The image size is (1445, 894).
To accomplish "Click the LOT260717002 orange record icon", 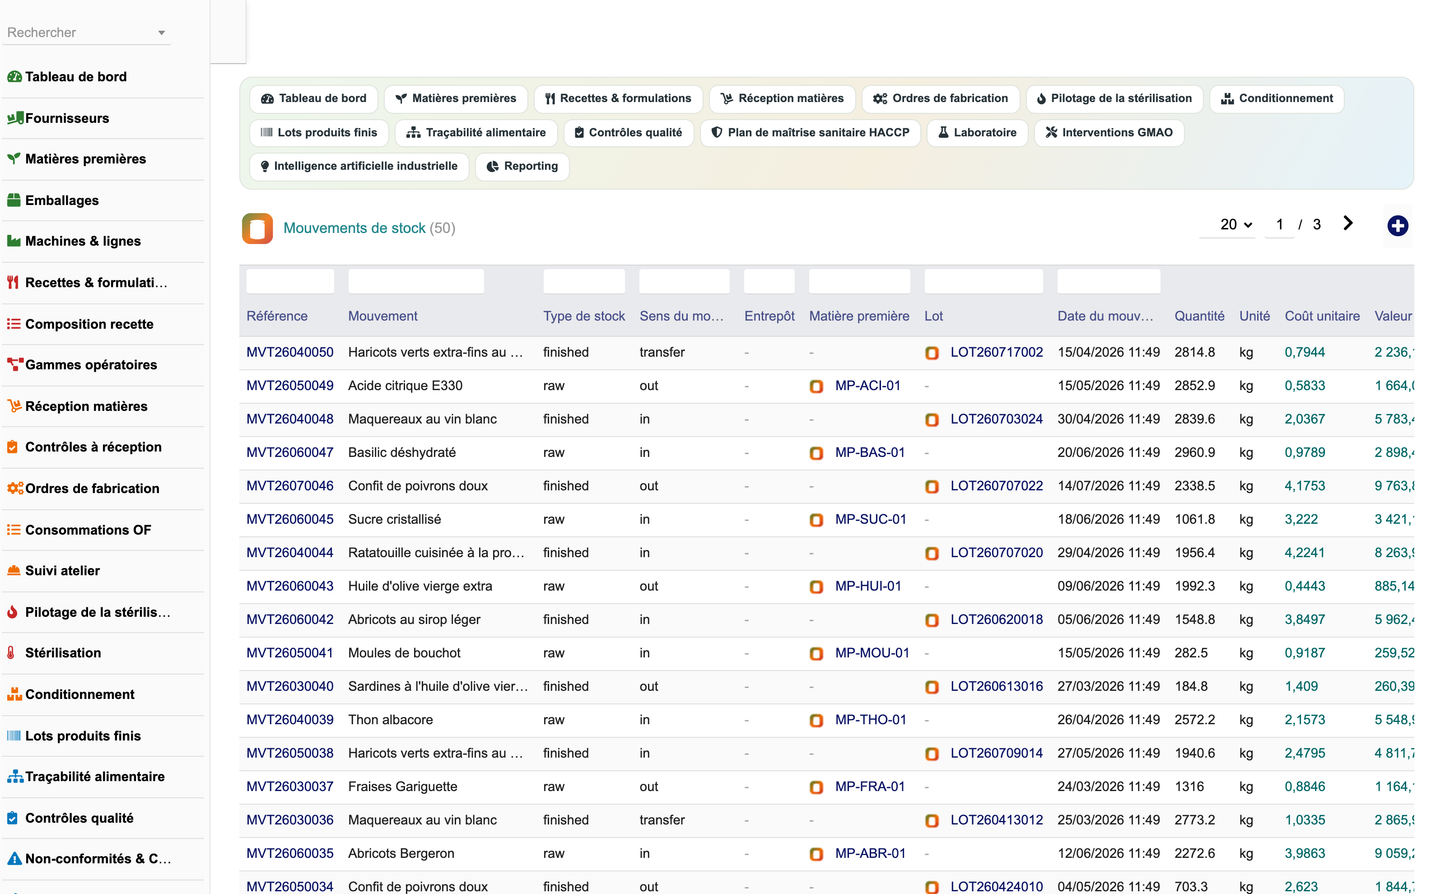I will click(x=932, y=353).
